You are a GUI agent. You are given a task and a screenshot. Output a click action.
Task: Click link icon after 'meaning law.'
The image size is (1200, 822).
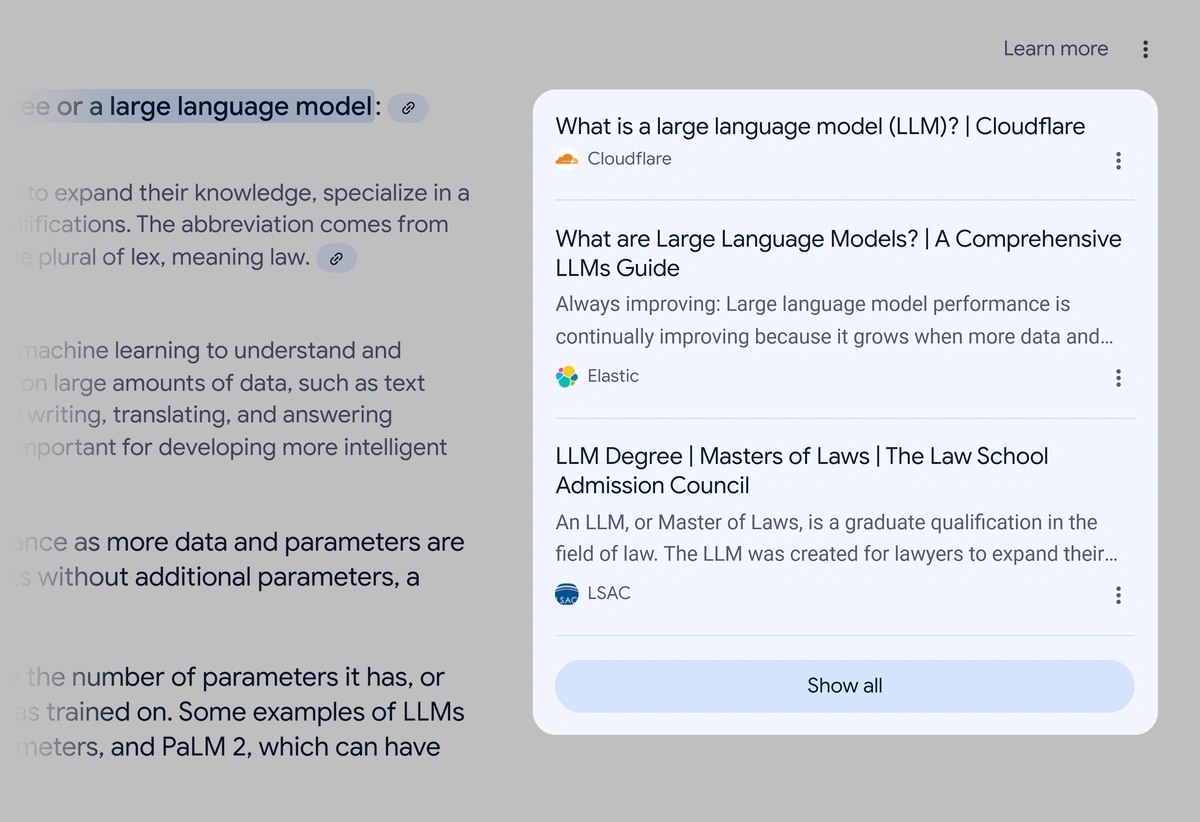337,258
